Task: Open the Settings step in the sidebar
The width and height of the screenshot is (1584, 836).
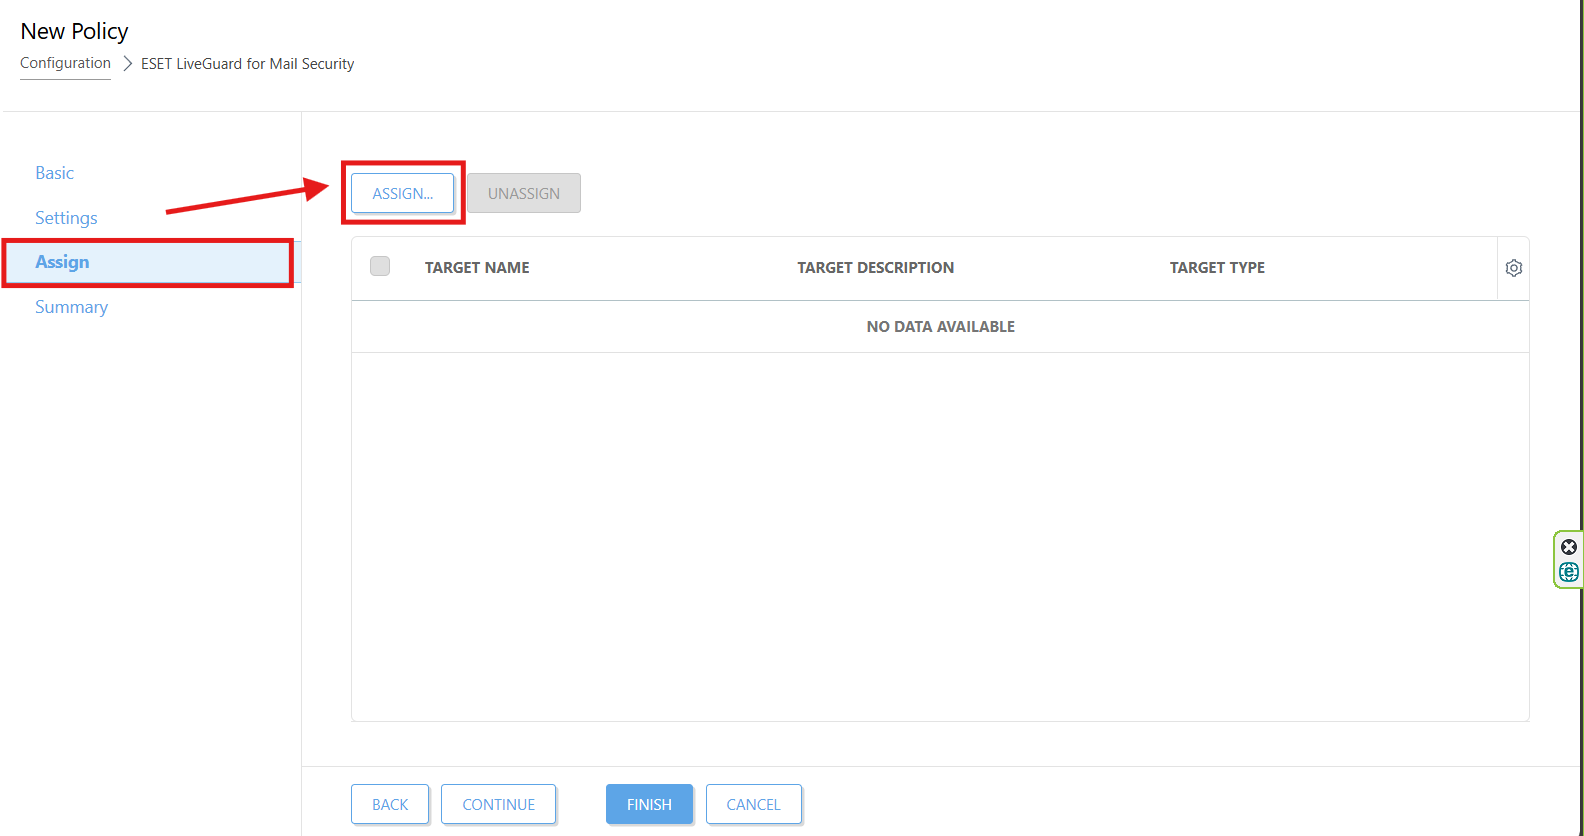Action: pos(66,218)
